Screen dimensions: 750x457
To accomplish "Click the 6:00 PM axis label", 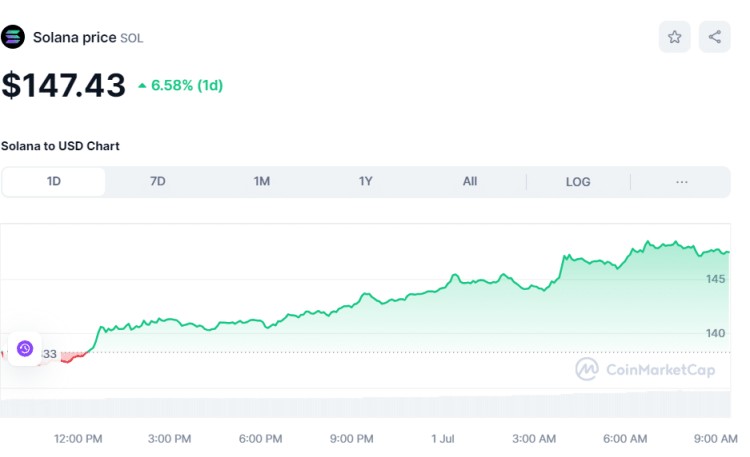I will click(261, 439).
